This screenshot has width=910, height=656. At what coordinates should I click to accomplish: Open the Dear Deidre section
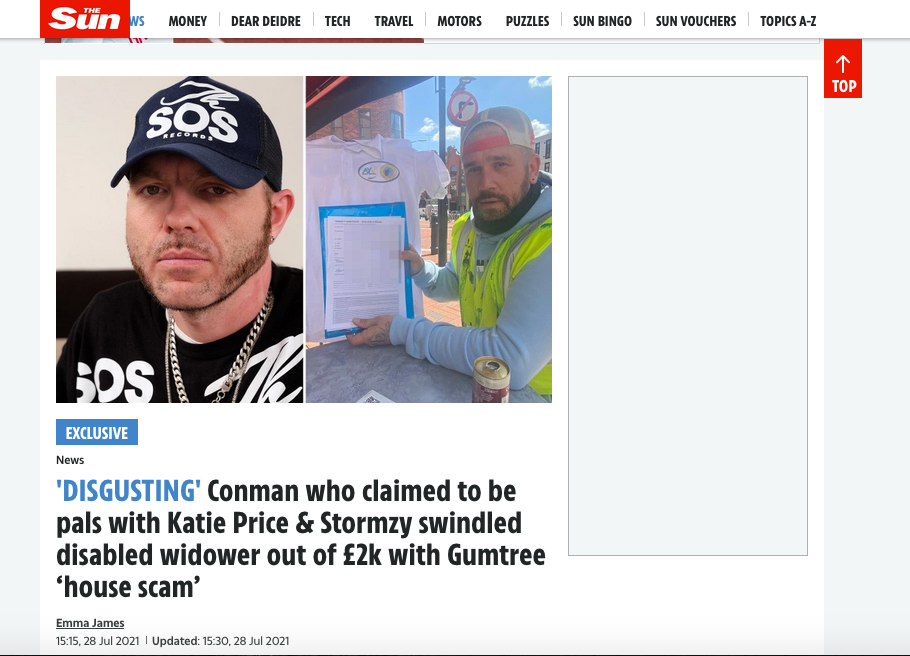point(266,21)
